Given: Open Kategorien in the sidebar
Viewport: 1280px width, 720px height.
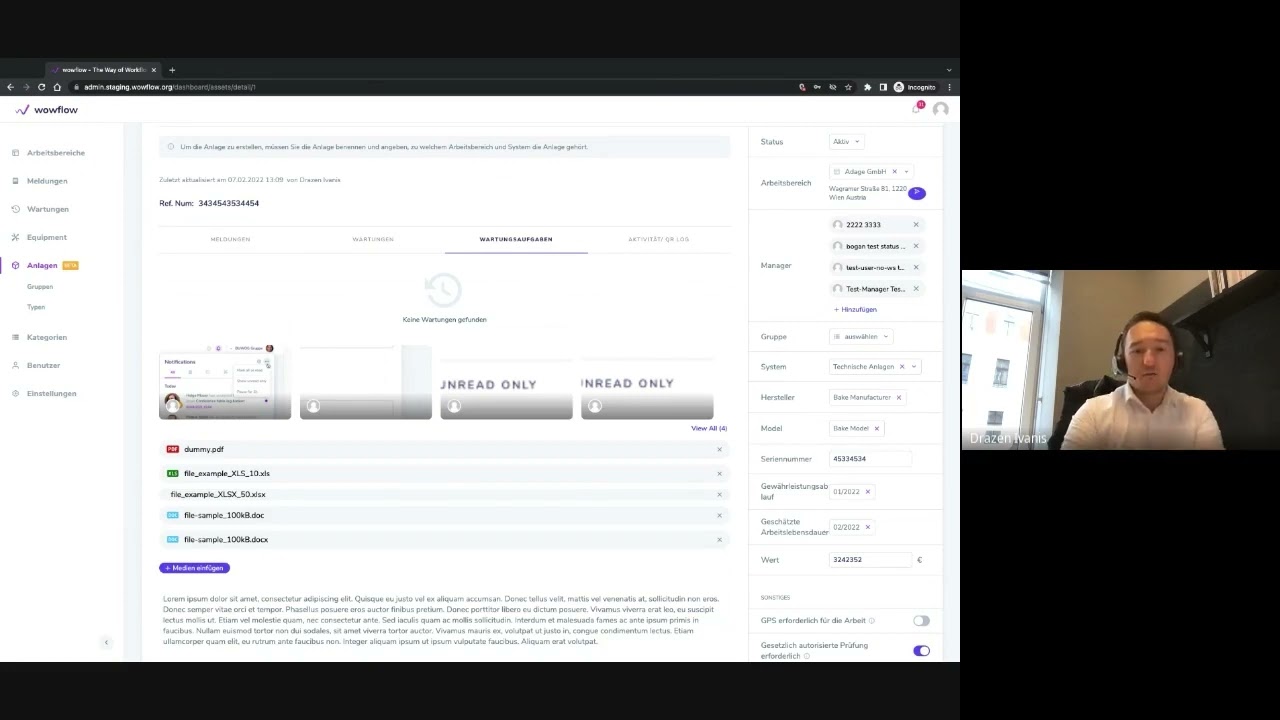Looking at the screenshot, I should coord(47,337).
